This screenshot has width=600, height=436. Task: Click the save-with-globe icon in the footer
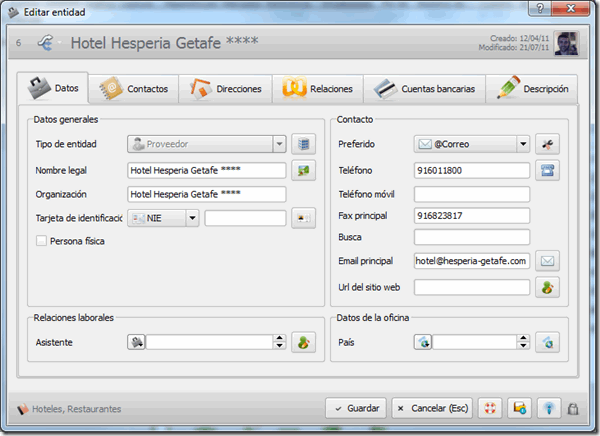(519, 408)
